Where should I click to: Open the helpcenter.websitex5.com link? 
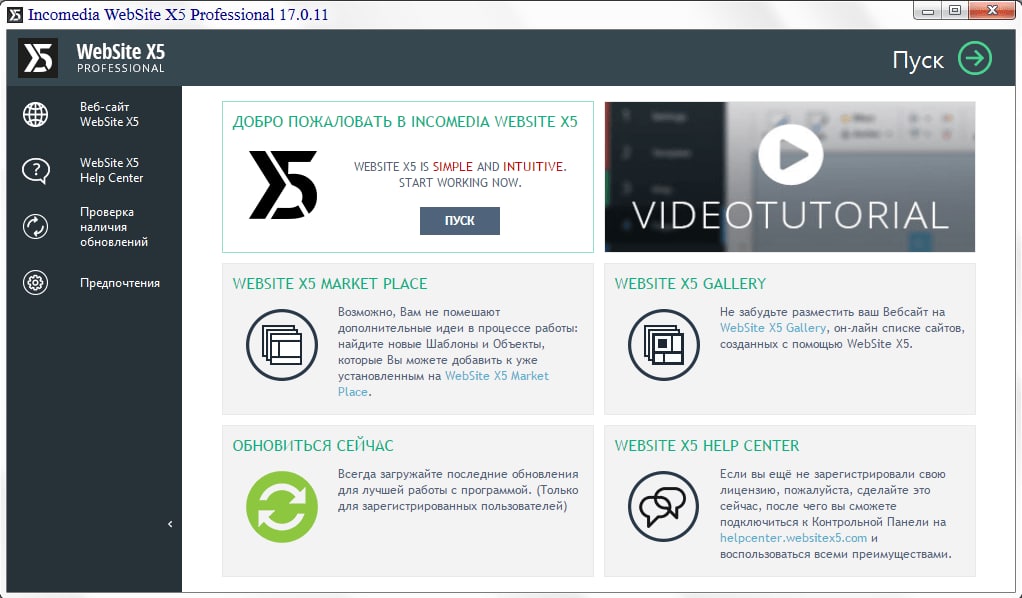click(793, 538)
